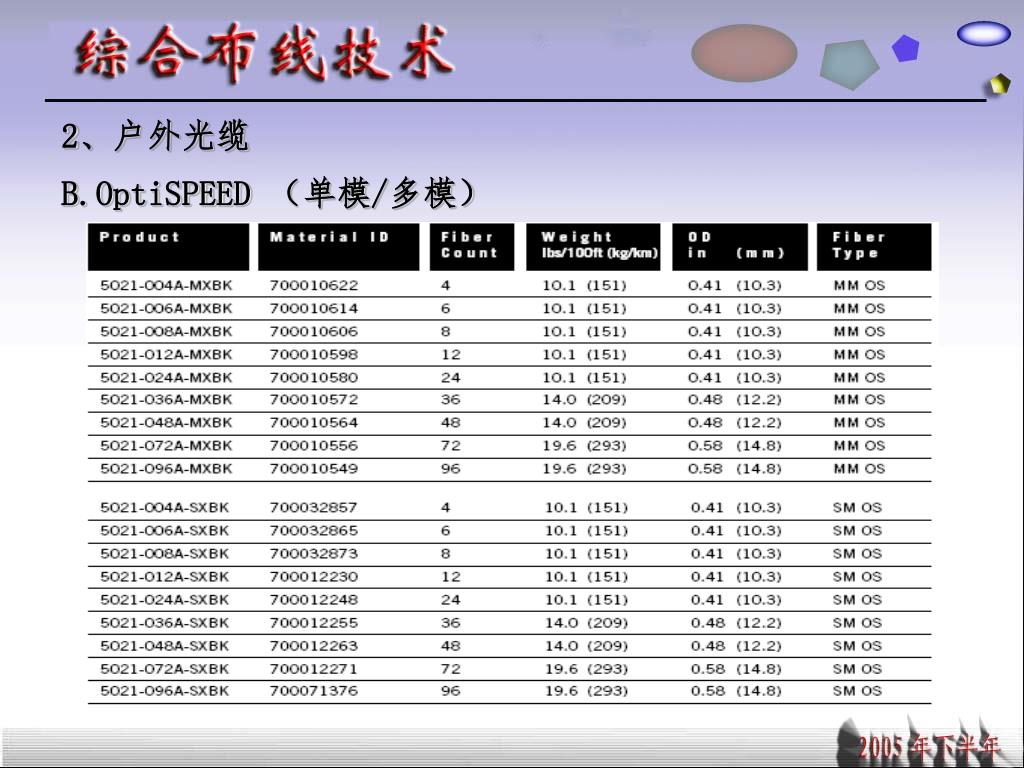1024x768 pixels.
Task: Select product cell 5021-008A-SXBK
Action: pos(165,554)
